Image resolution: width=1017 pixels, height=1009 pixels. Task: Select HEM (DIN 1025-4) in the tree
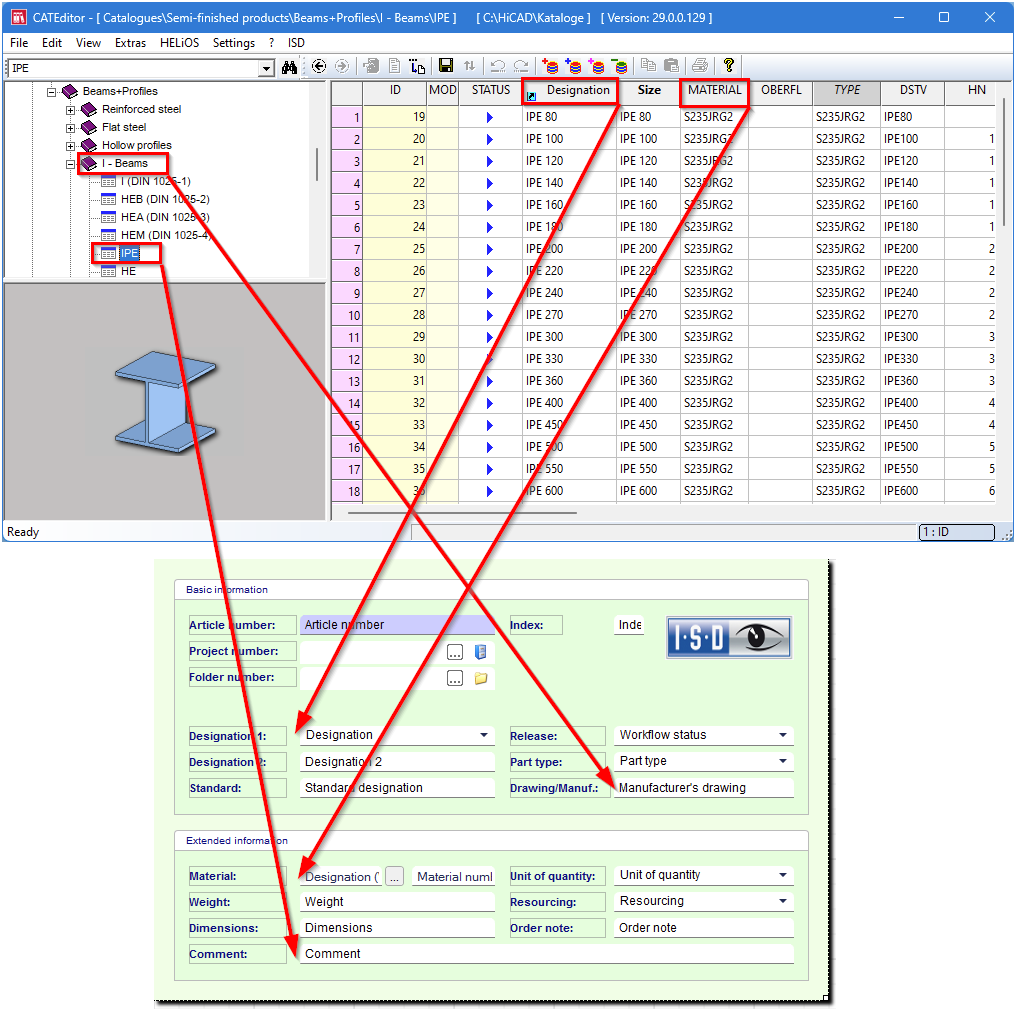click(166, 235)
